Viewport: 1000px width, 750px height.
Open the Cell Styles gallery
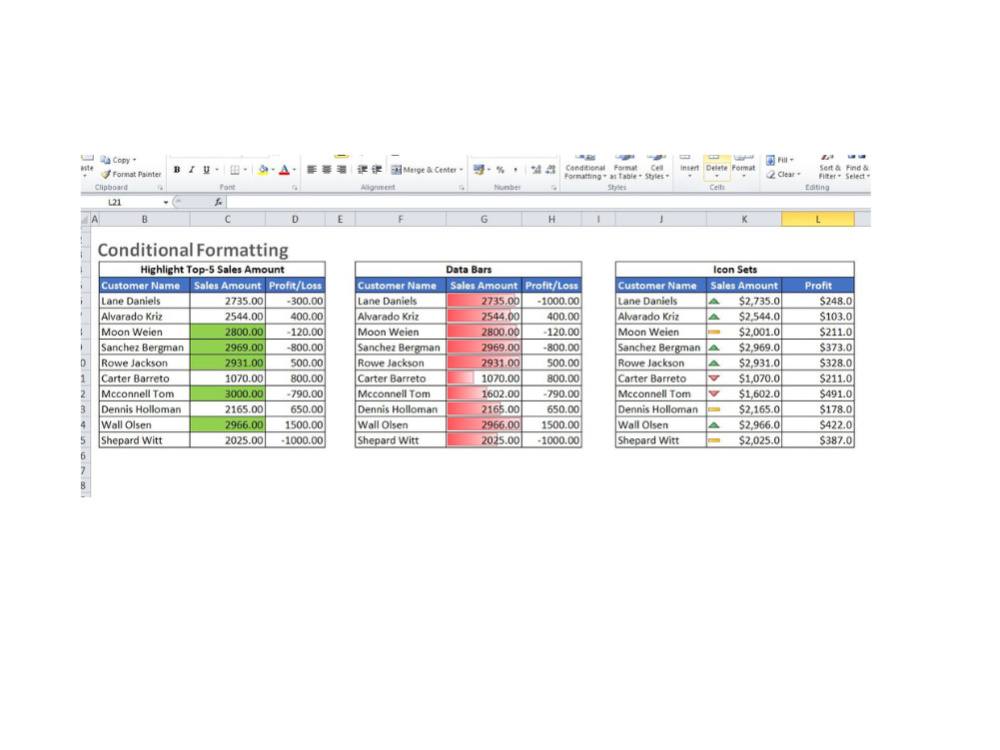click(657, 167)
